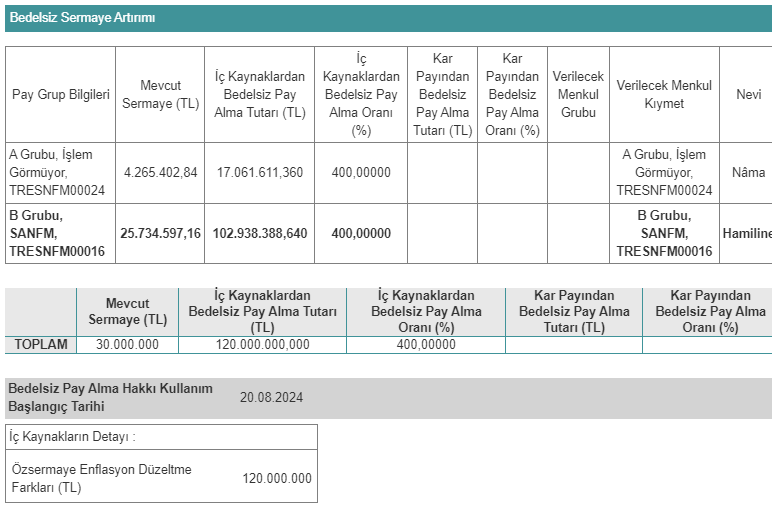Select the 20.08.2024 start date value

coord(271,397)
